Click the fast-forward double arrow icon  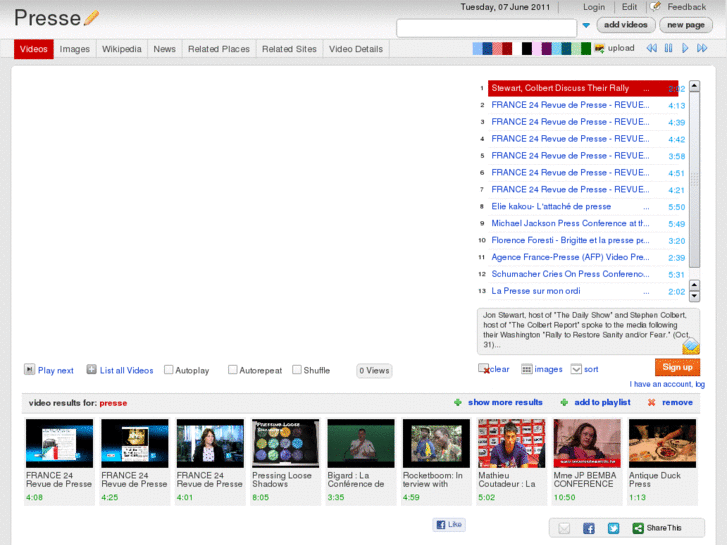coord(702,48)
